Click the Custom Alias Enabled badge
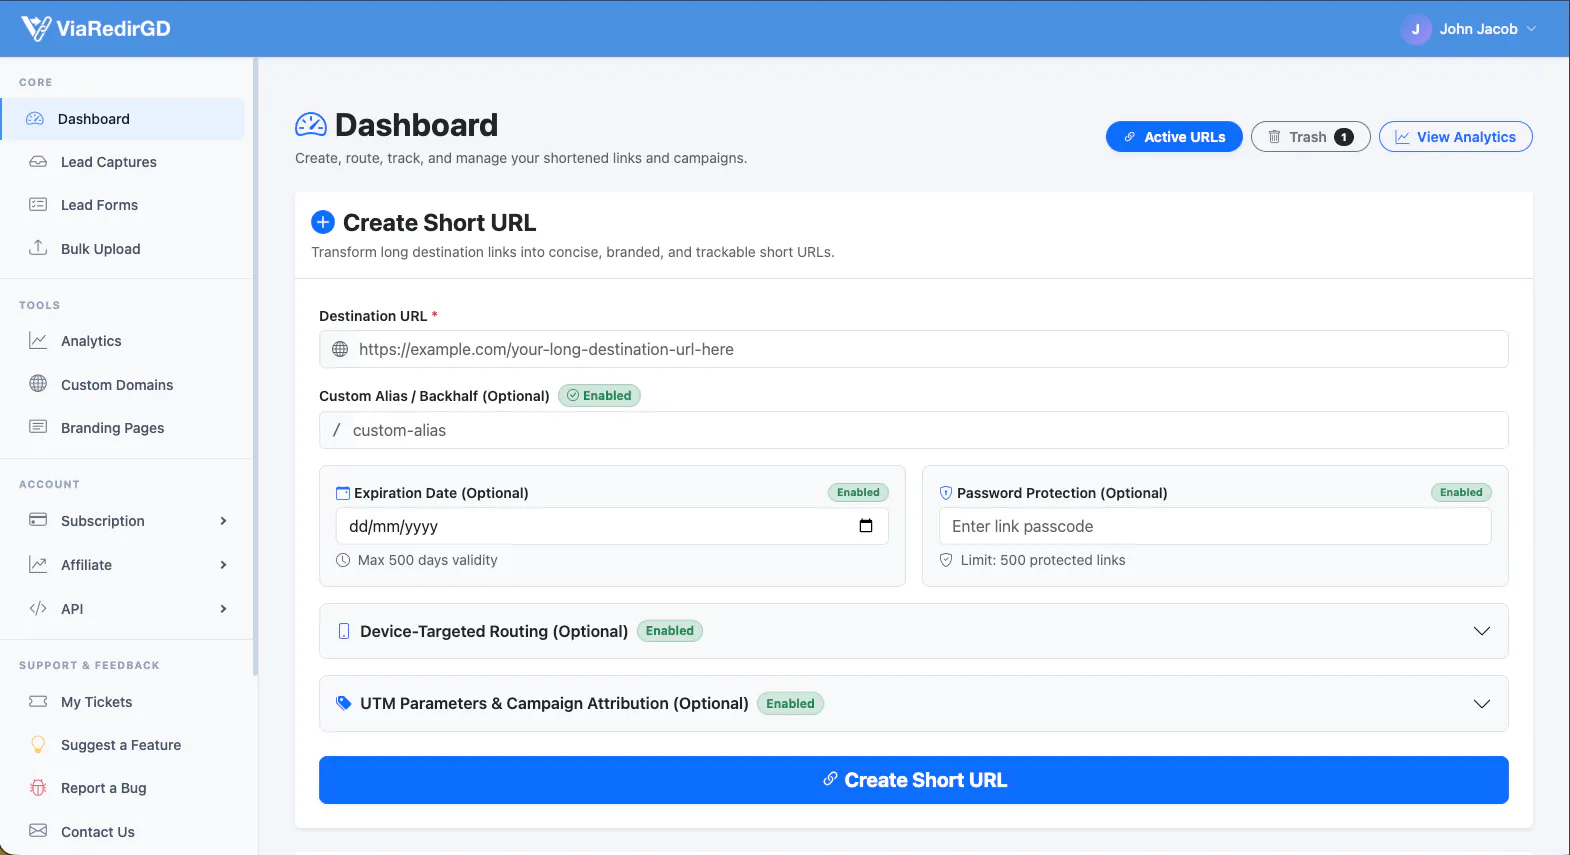This screenshot has width=1570, height=855. 599,396
